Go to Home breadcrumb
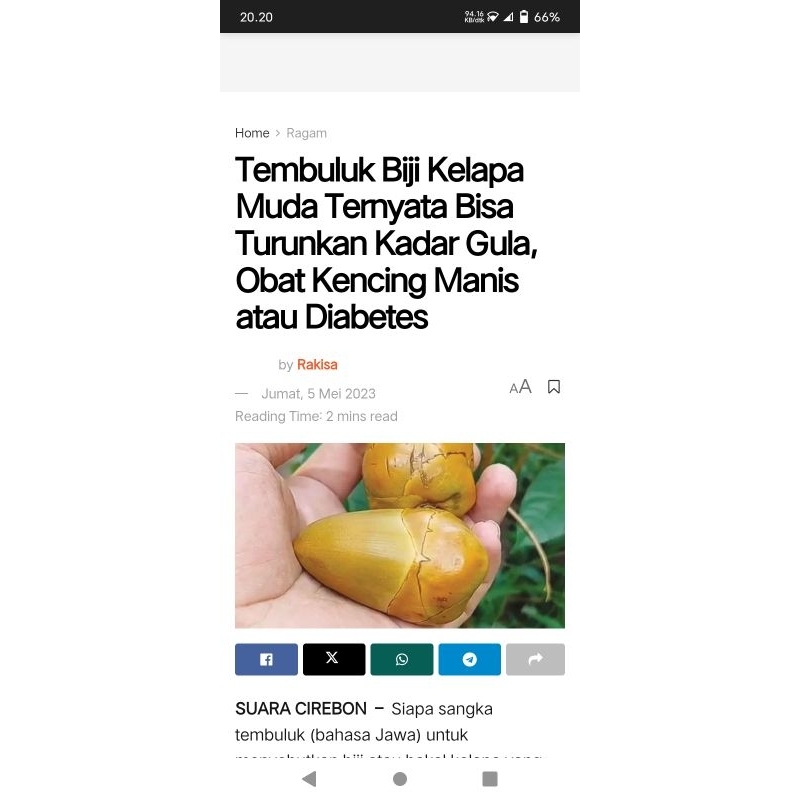The width and height of the screenshot is (800, 800). pos(252,133)
